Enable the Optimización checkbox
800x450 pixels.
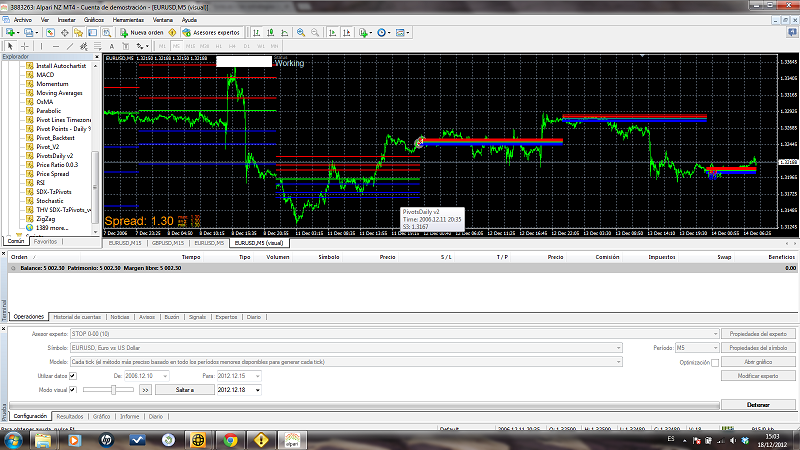coord(714,362)
